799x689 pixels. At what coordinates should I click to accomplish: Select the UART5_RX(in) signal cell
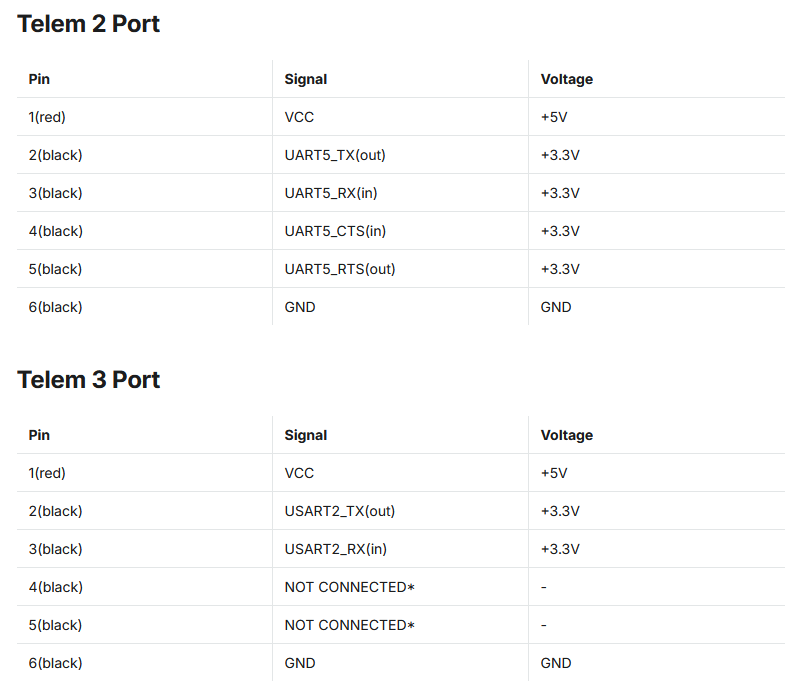[x=331, y=193]
